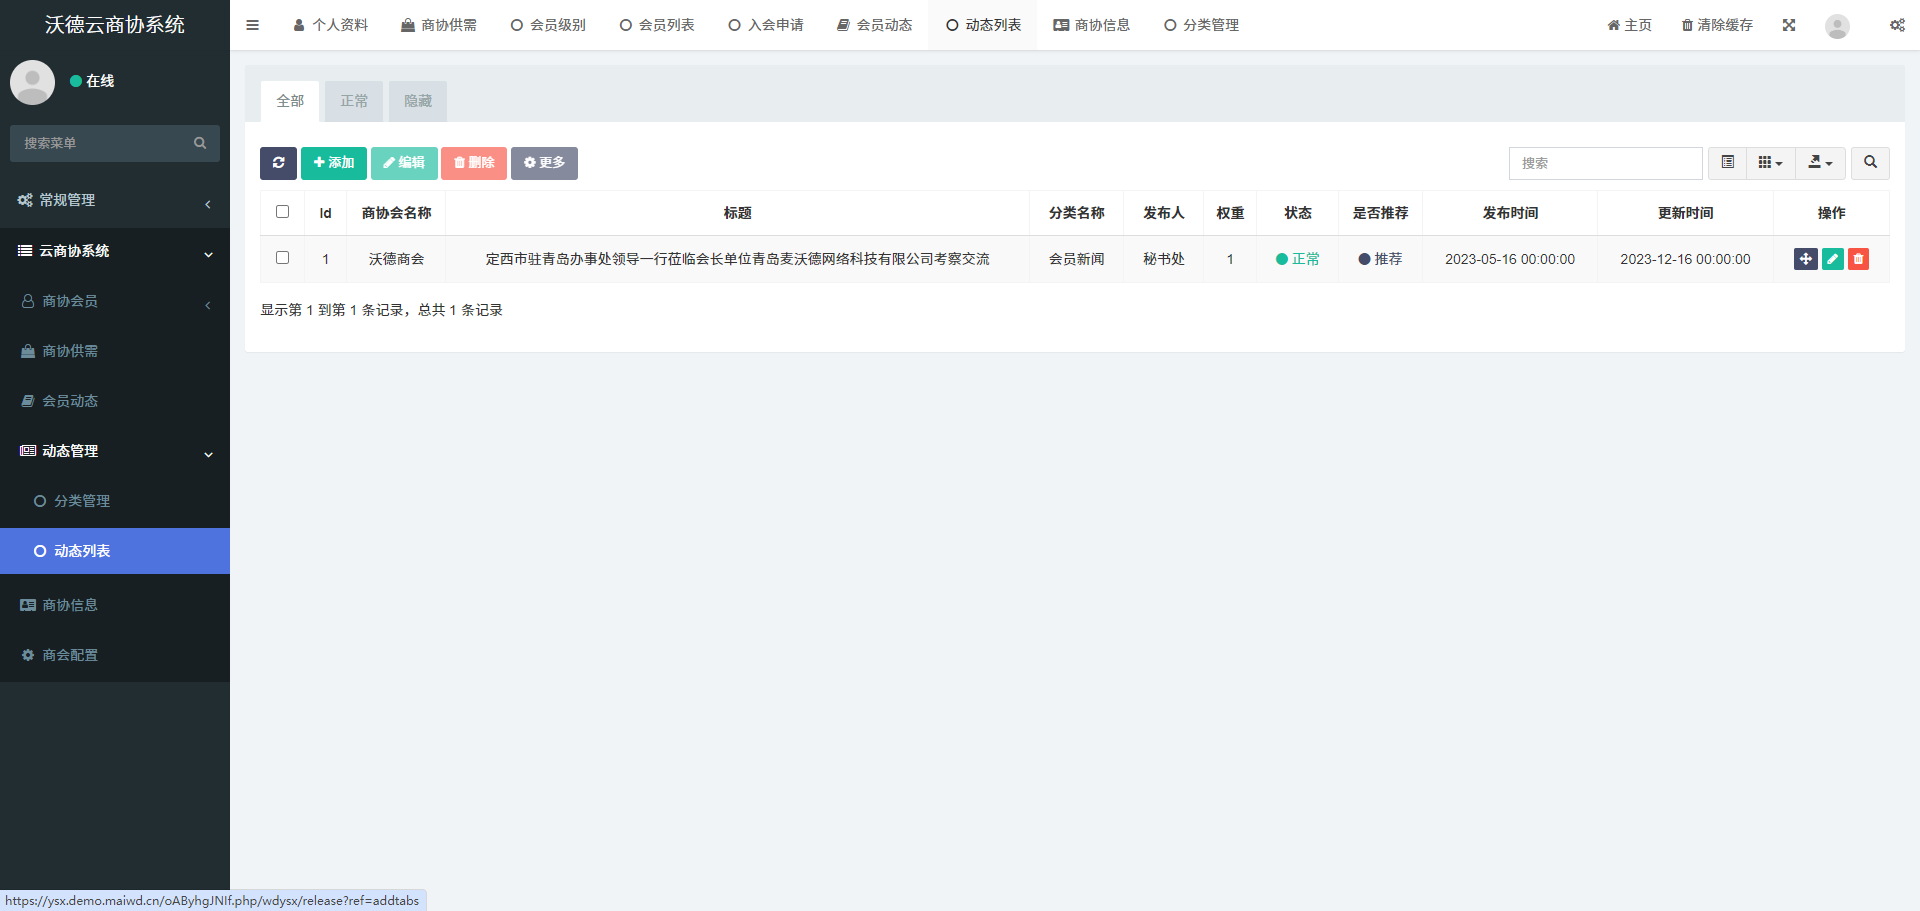Select 动态列表 in sidebar submenu
1920x911 pixels.
tap(115, 551)
